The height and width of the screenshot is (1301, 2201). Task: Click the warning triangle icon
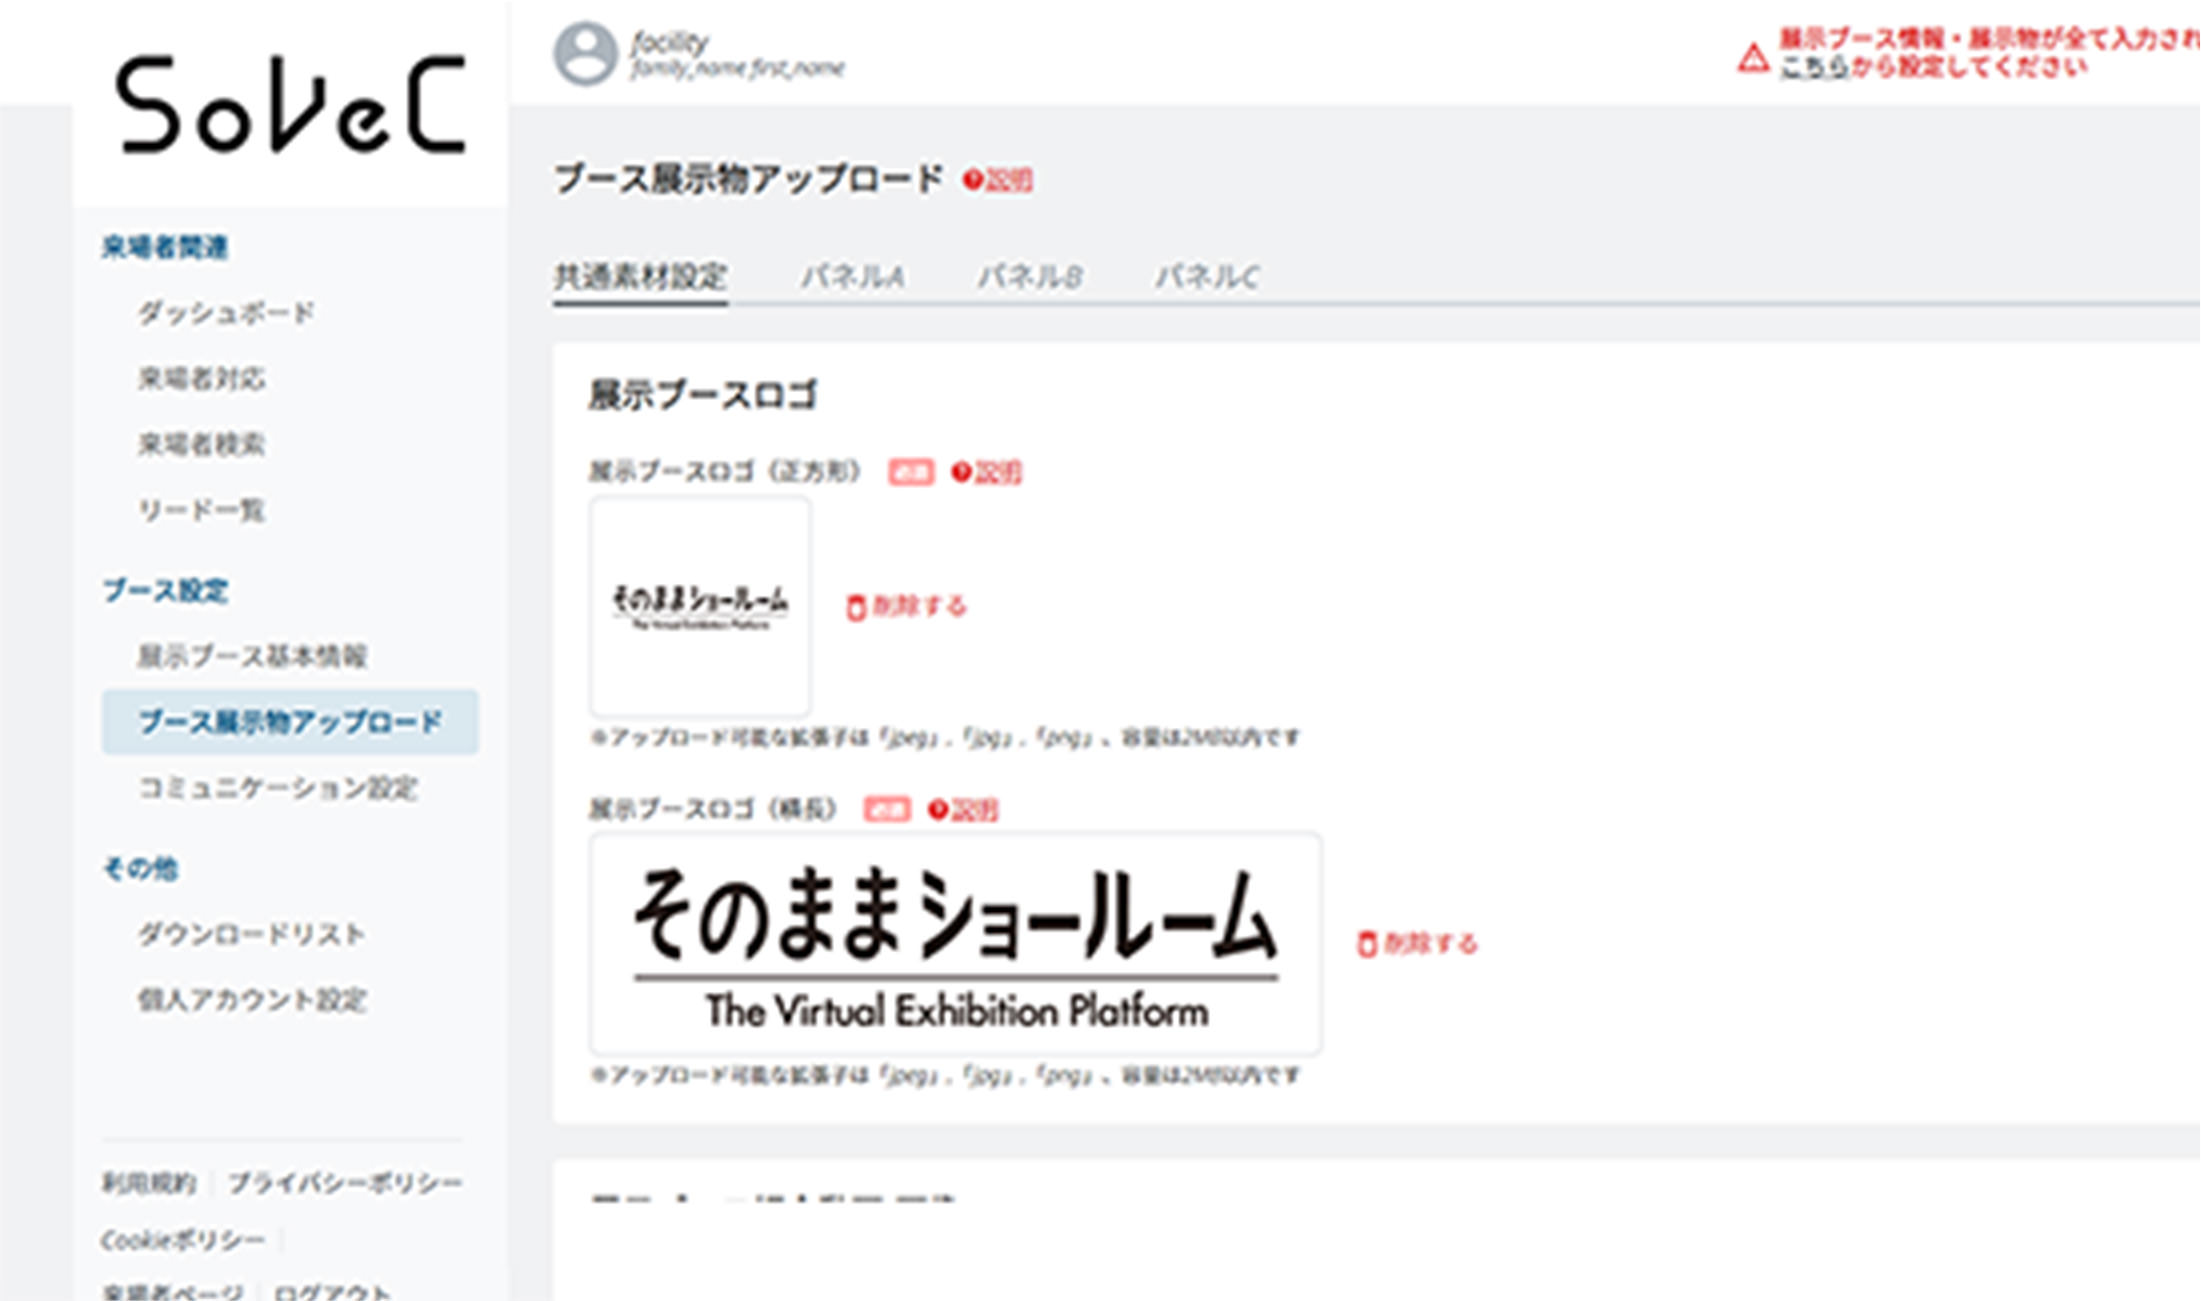[1752, 58]
